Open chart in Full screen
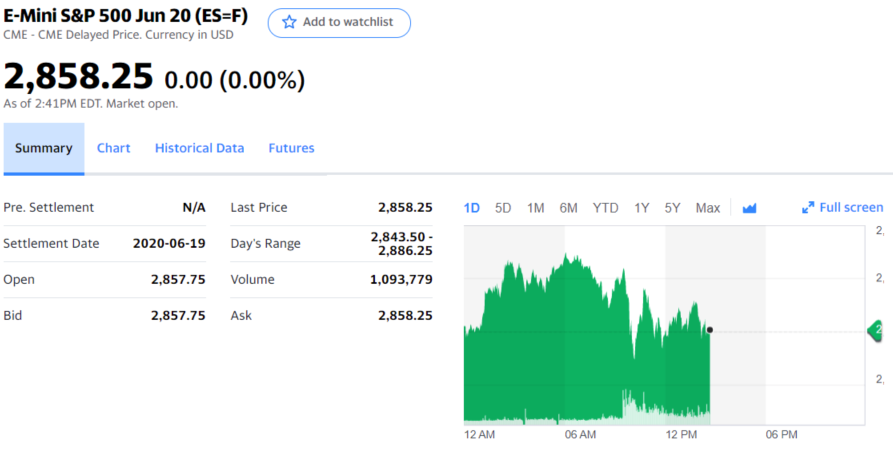The width and height of the screenshot is (893, 449). point(842,207)
